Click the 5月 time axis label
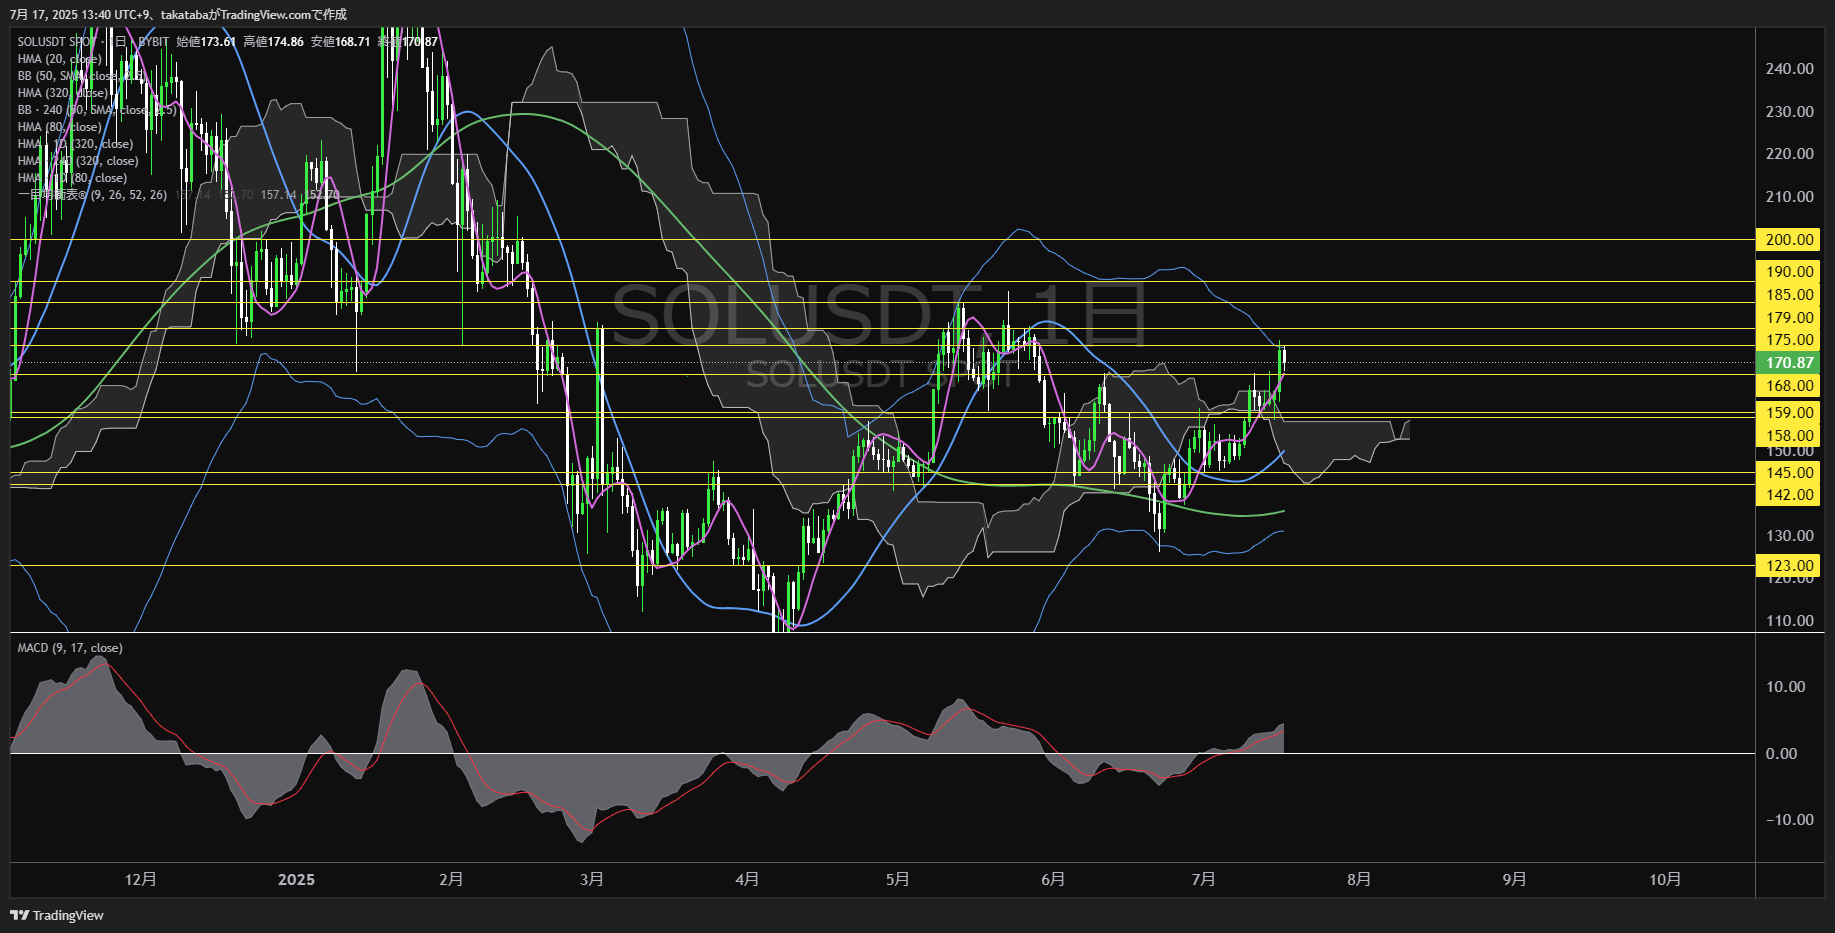Viewport: 1835px width, 933px height. pyautogui.click(x=897, y=880)
